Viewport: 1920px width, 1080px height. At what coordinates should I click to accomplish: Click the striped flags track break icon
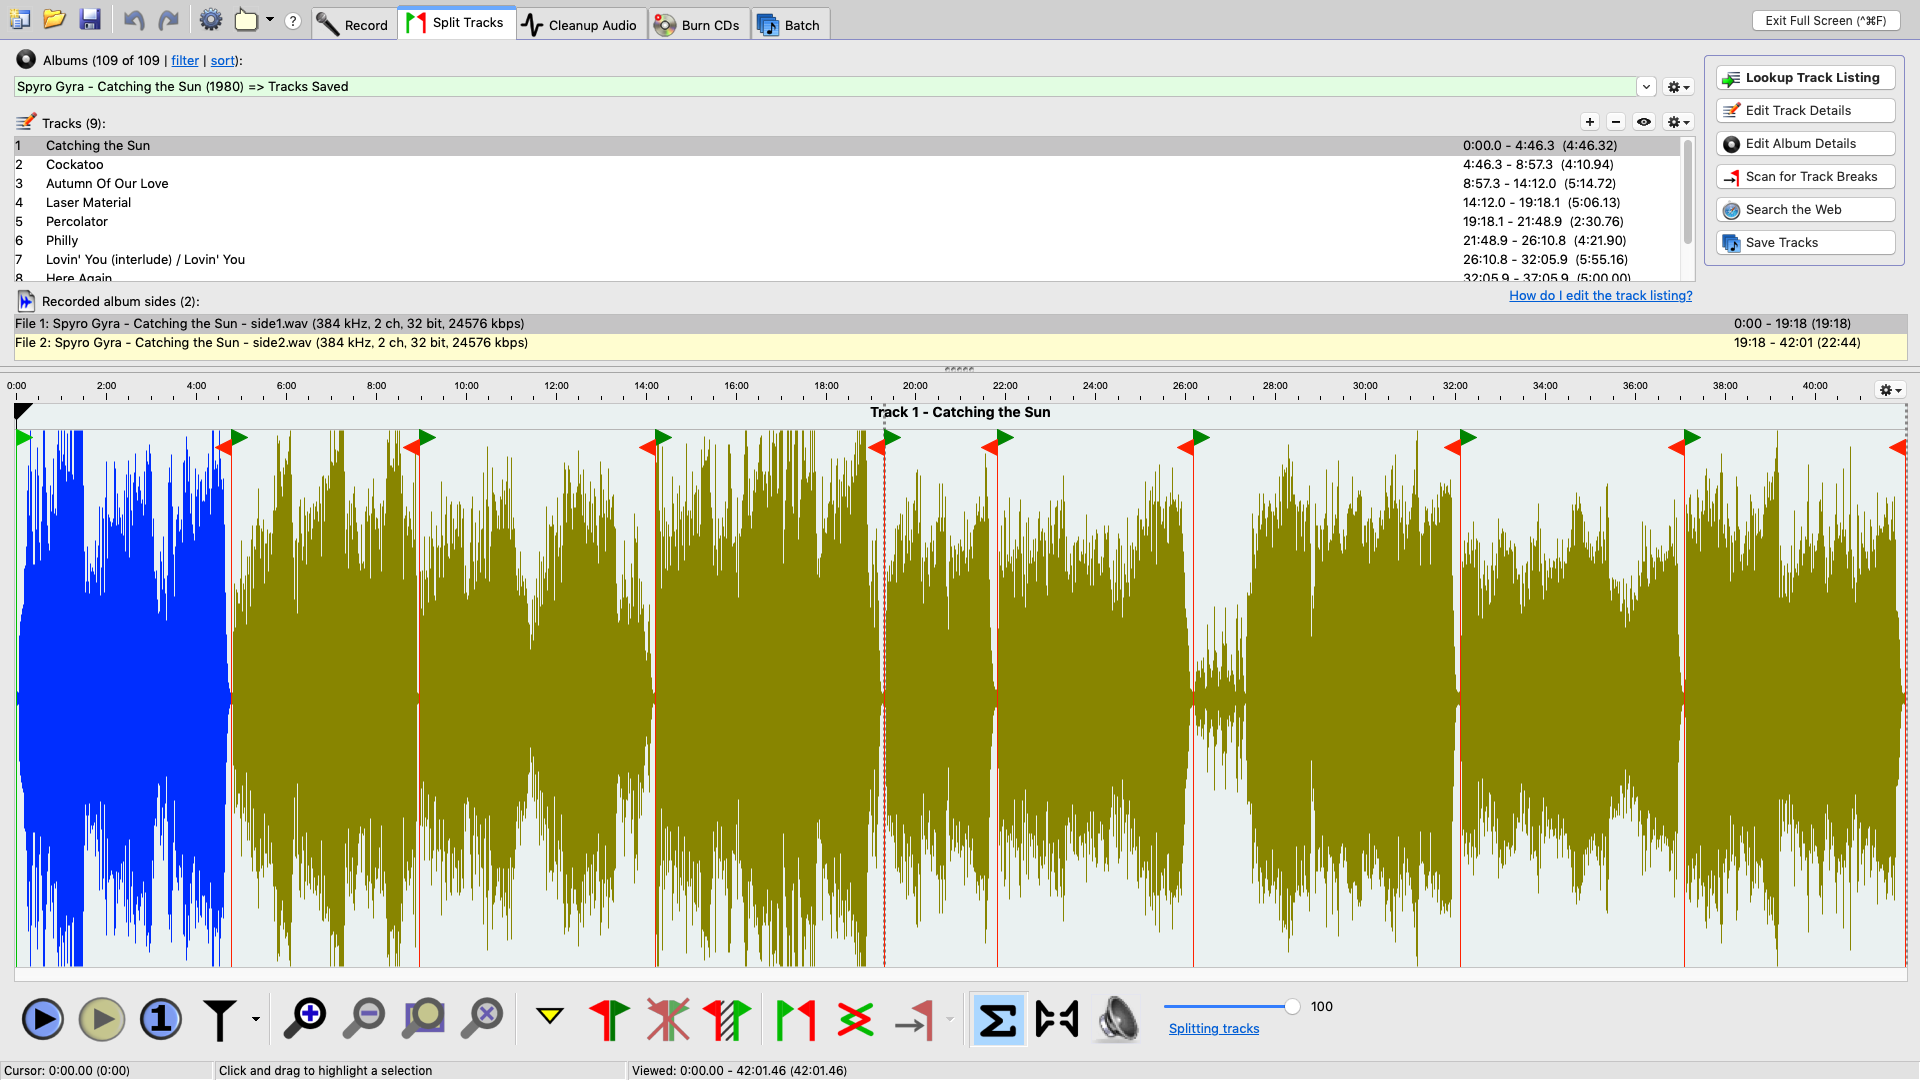727,1019
